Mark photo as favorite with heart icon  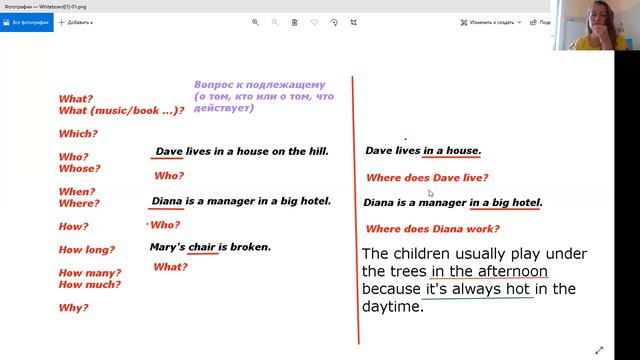[x=314, y=22]
